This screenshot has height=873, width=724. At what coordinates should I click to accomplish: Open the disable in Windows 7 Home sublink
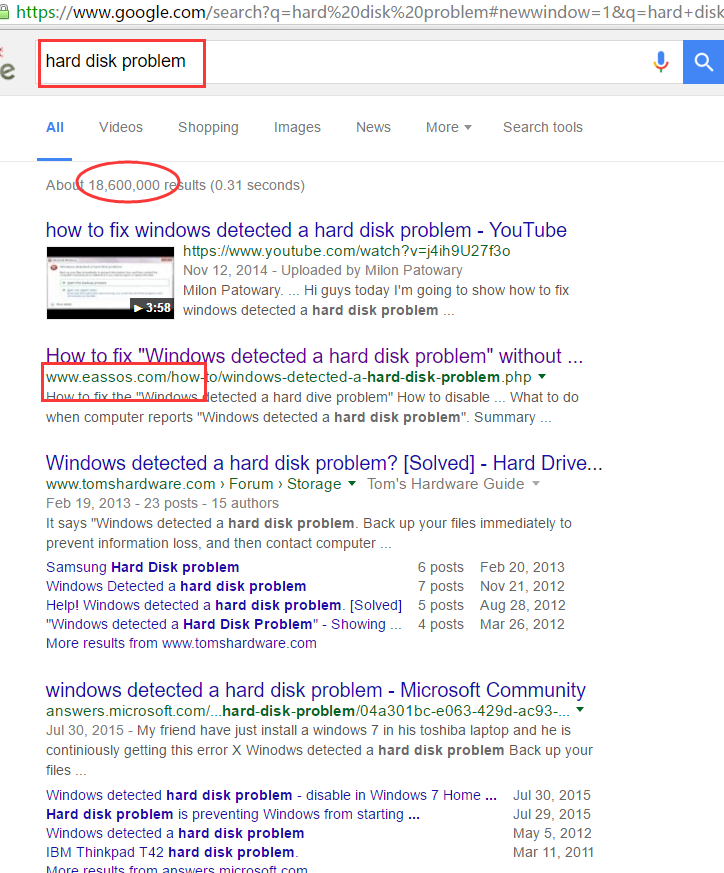point(271,795)
